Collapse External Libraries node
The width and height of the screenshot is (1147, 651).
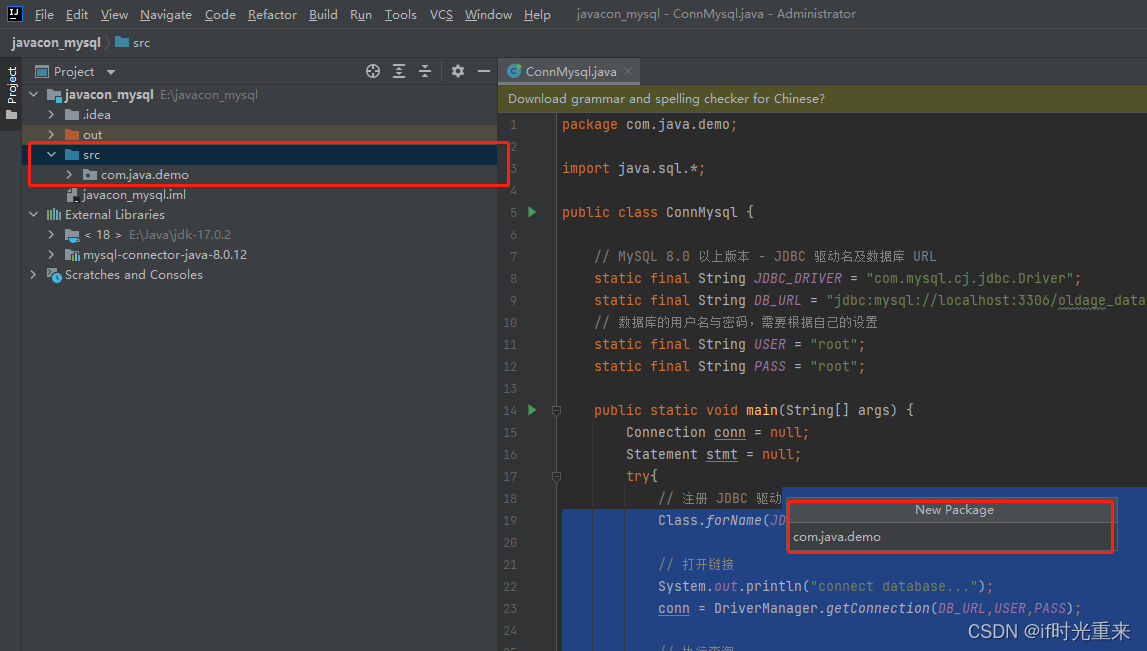[x=34, y=214]
